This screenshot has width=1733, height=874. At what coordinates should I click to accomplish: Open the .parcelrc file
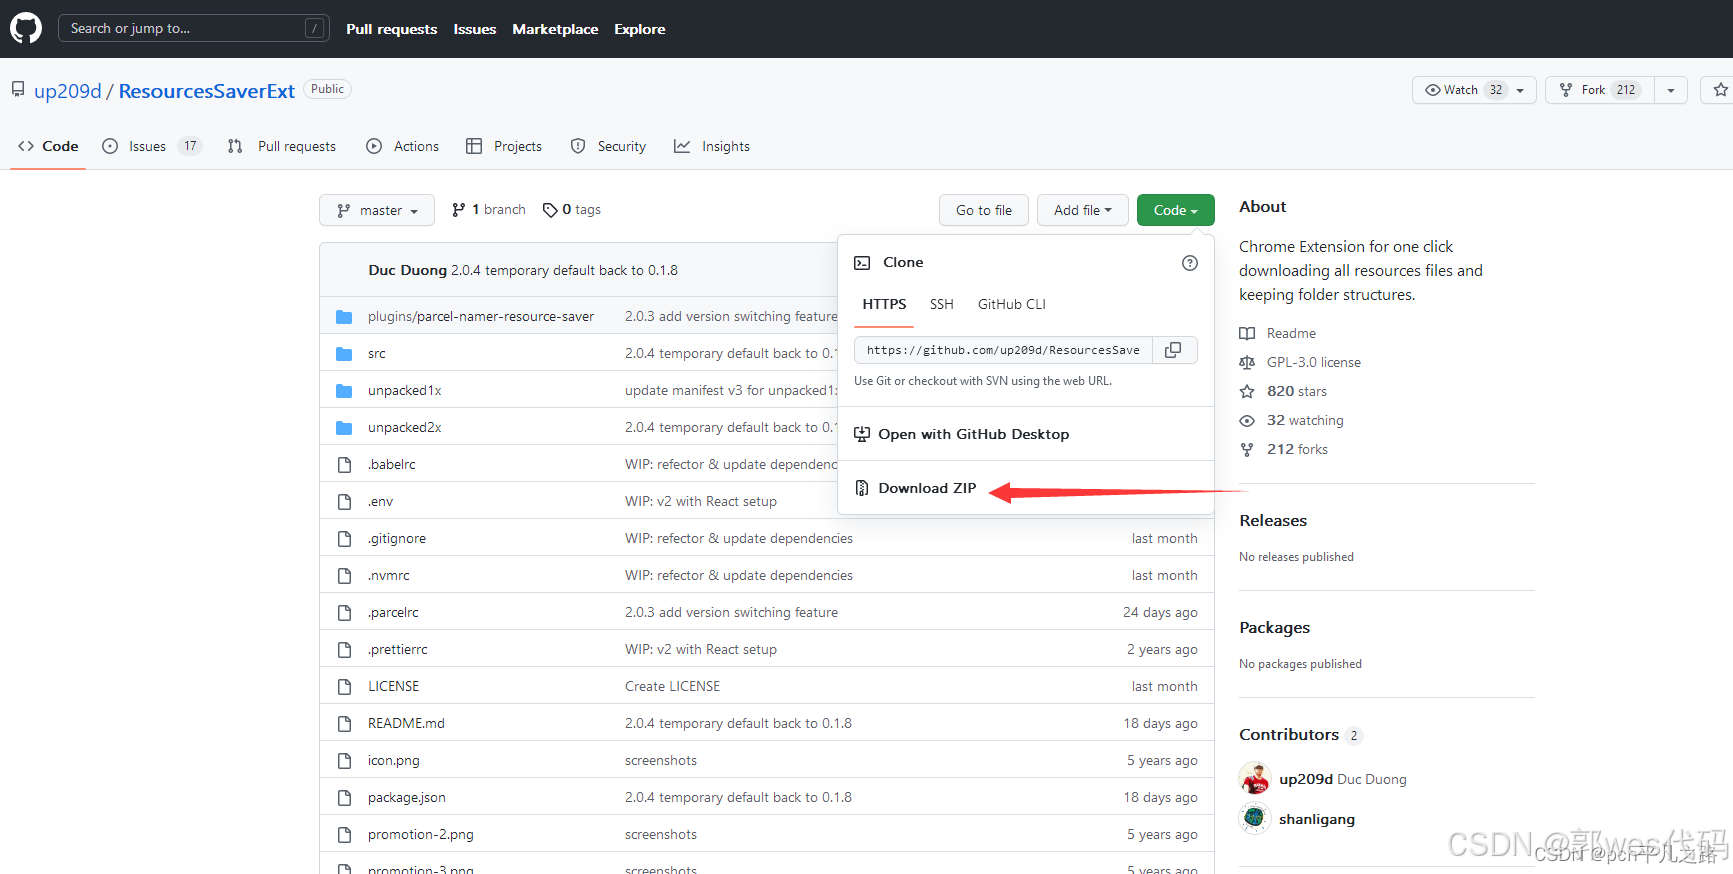393,613
